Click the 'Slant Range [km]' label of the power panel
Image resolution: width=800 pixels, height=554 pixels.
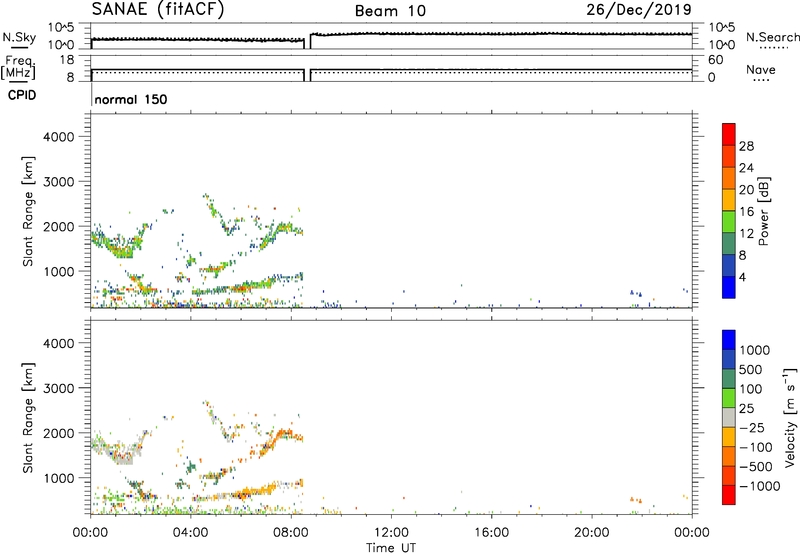pyautogui.click(x=28, y=211)
